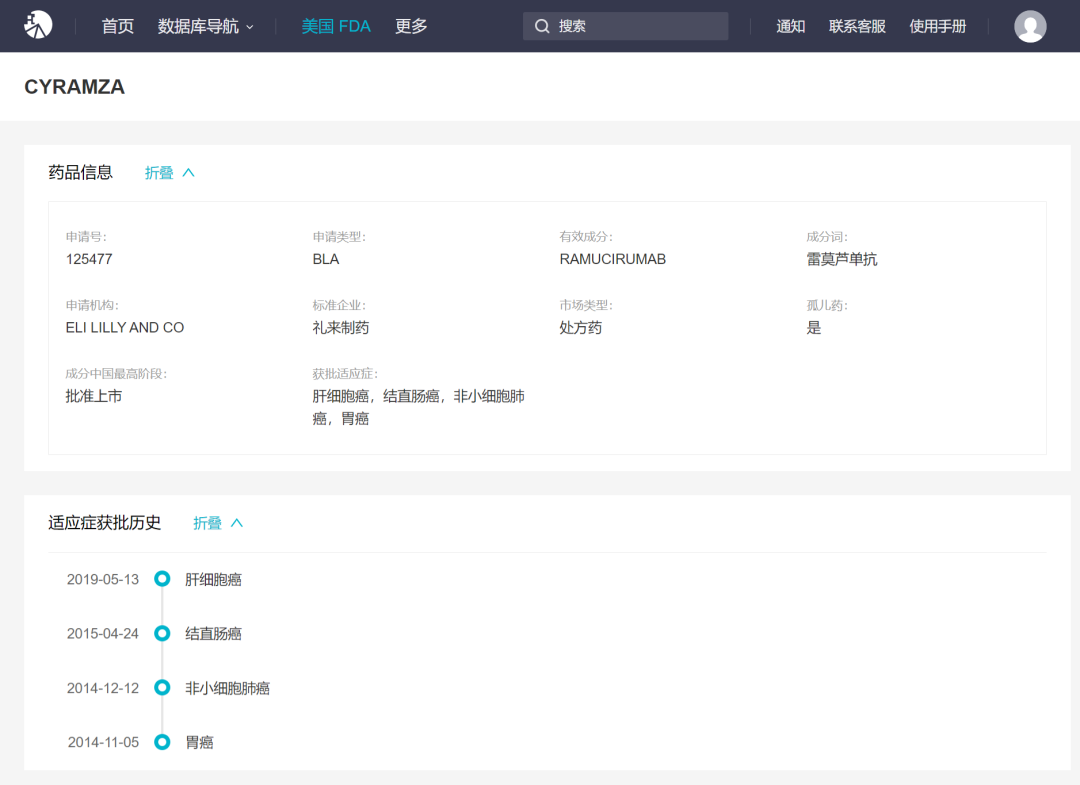
Task: Select the 2019-05-13 timeline marker
Action: click(x=162, y=579)
